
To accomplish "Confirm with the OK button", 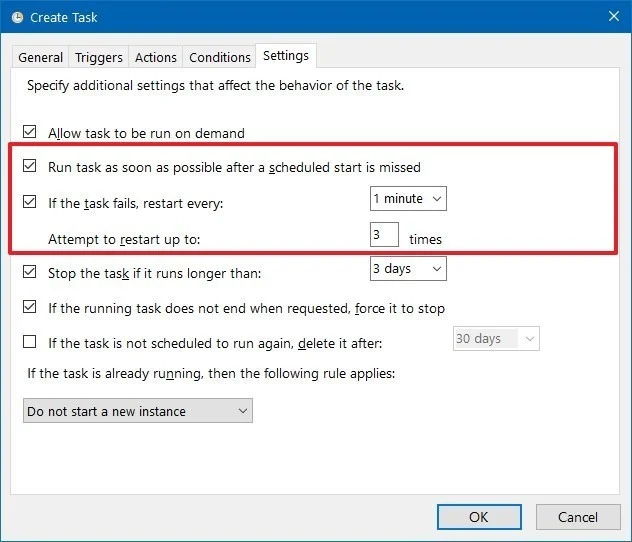I will (479, 517).
